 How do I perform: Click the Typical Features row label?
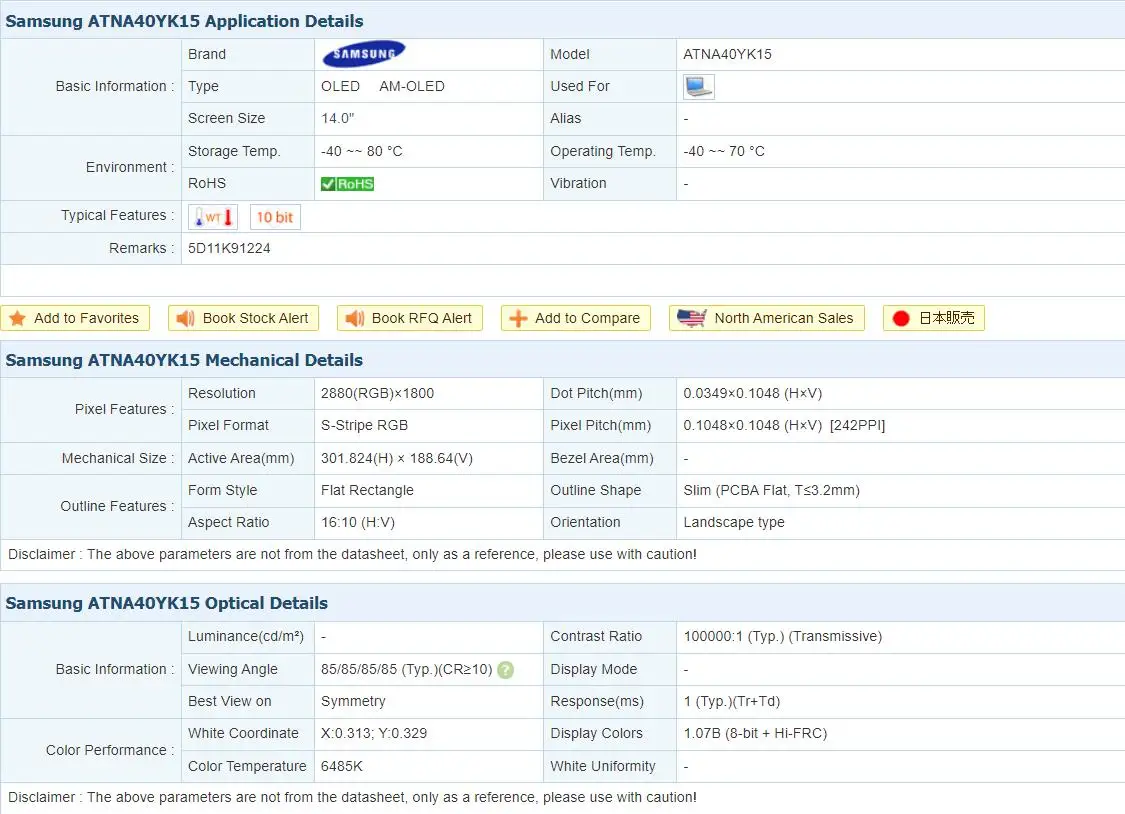click(118, 216)
